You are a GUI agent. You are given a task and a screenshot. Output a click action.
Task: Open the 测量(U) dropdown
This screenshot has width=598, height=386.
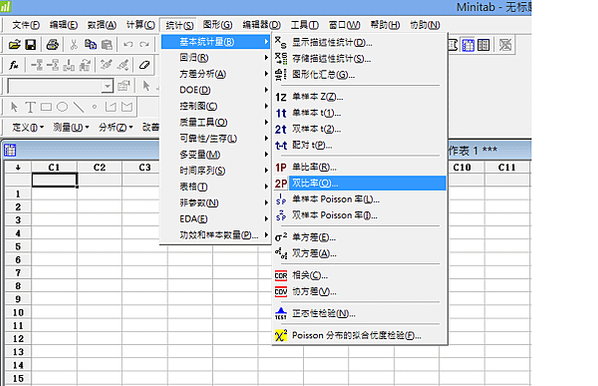[x=71, y=127]
